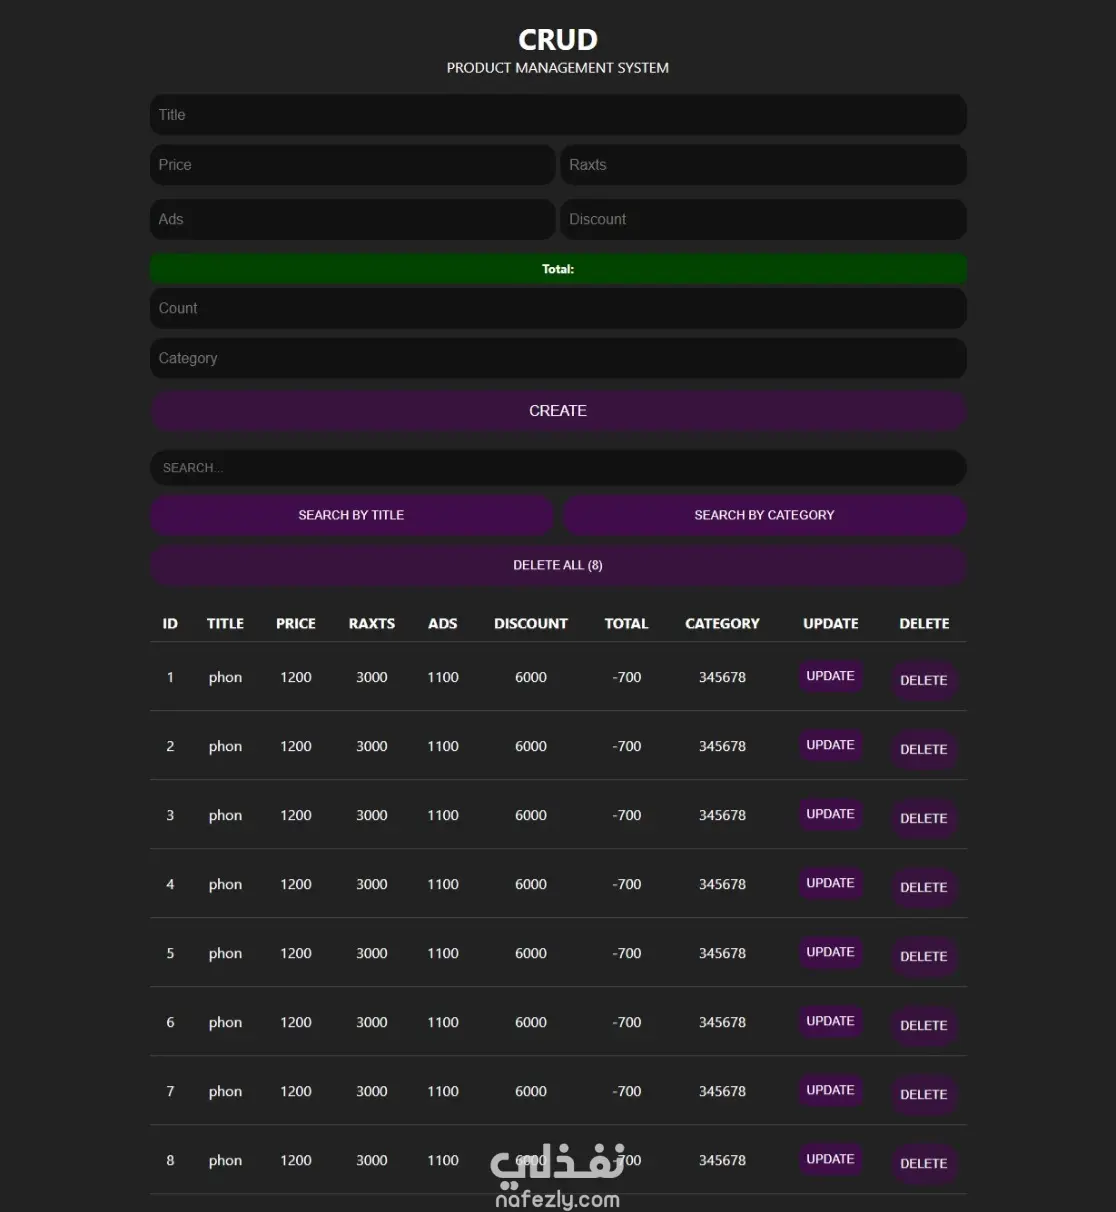The image size is (1116, 1212).
Task: Click category 345678 in row 7
Action: (722, 1091)
